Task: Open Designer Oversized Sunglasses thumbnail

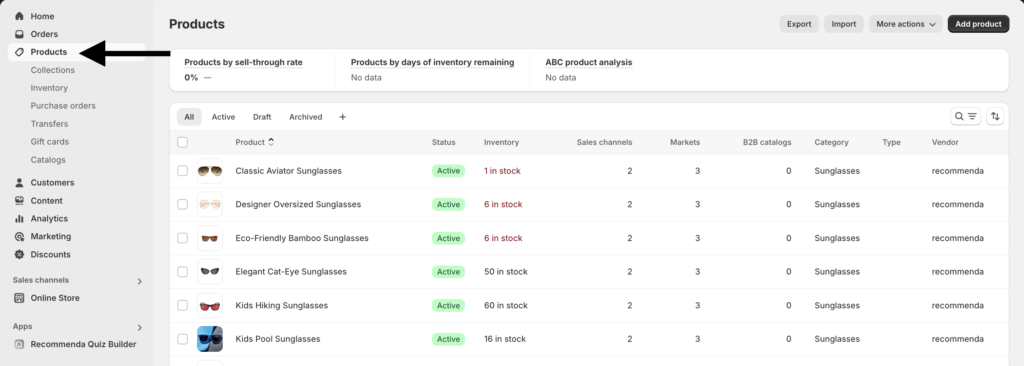Action: coord(210,205)
